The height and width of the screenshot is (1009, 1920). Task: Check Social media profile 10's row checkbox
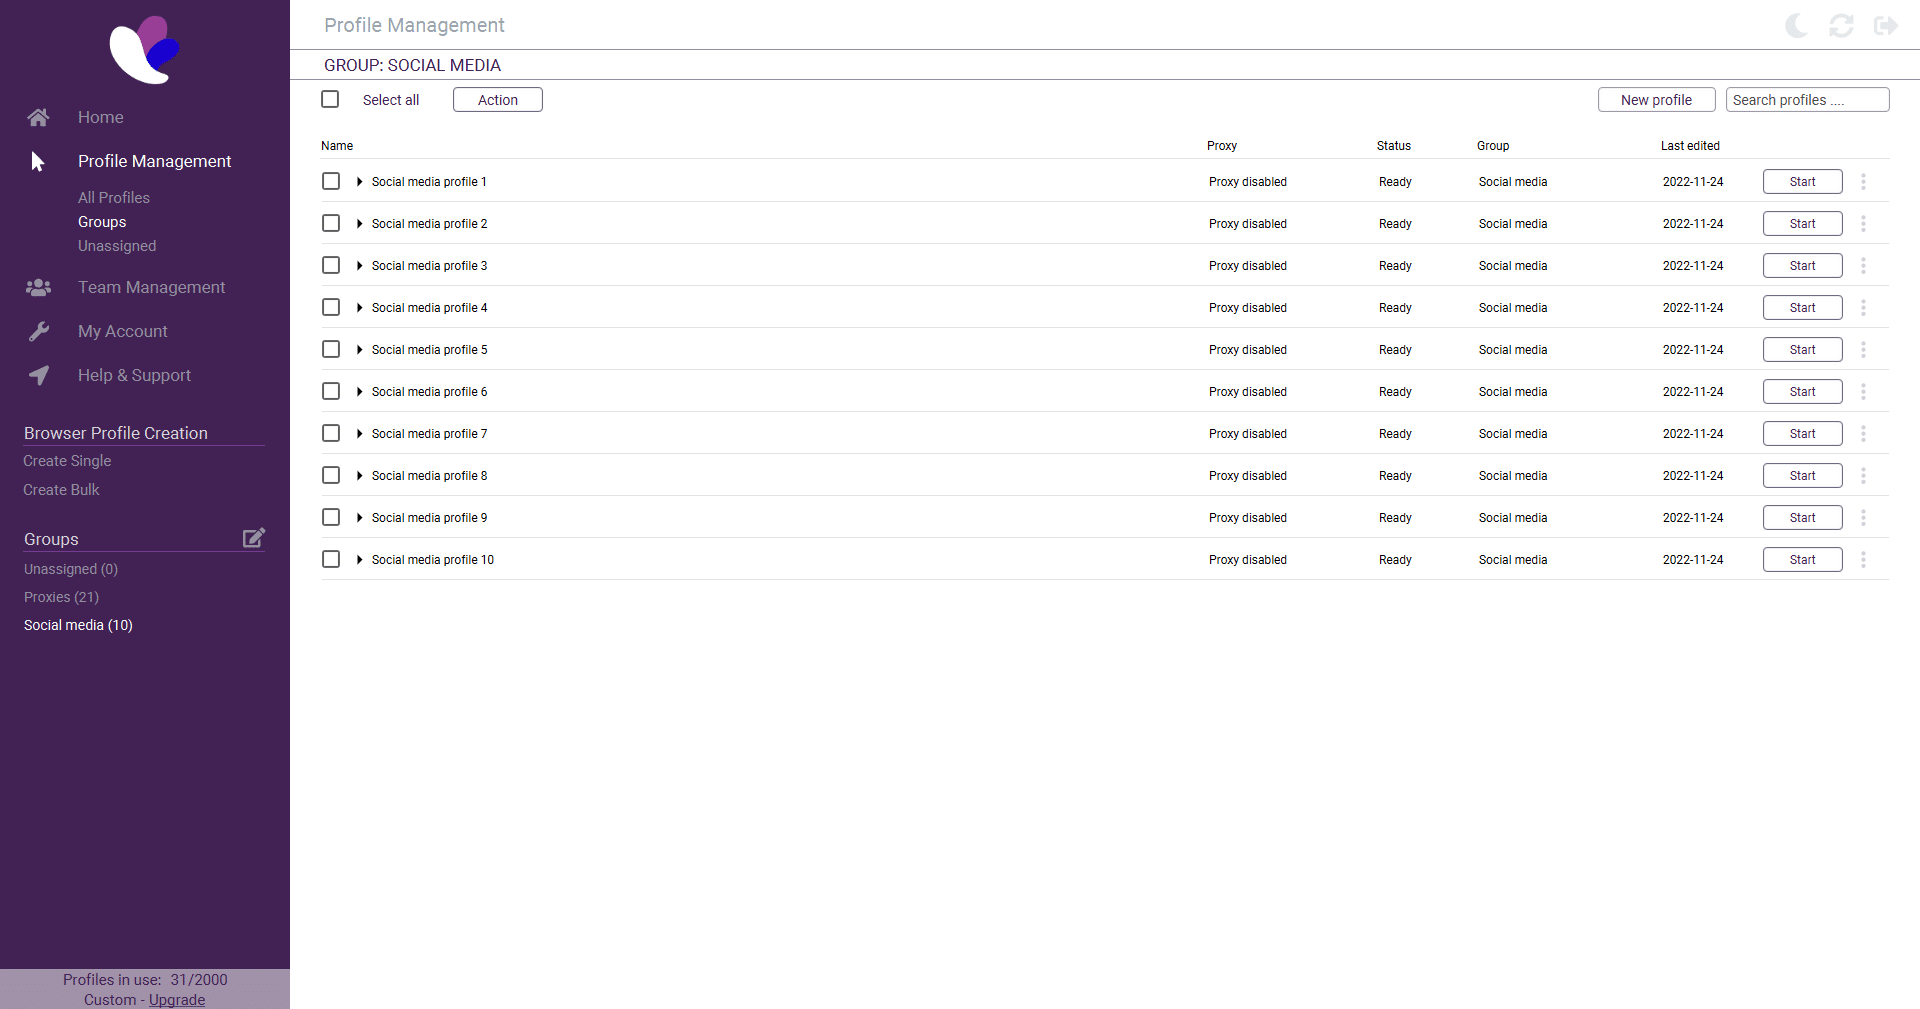tap(331, 559)
